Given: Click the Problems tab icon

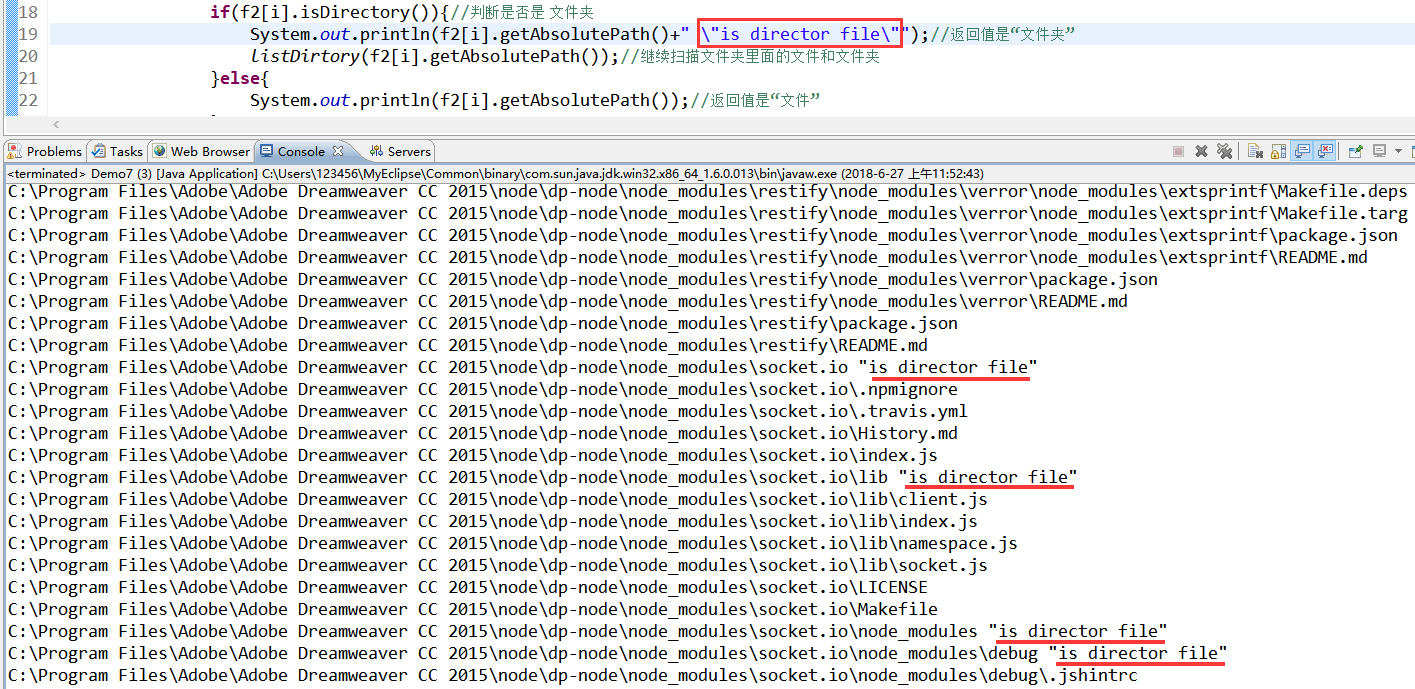Looking at the screenshot, I should (x=15, y=151).
